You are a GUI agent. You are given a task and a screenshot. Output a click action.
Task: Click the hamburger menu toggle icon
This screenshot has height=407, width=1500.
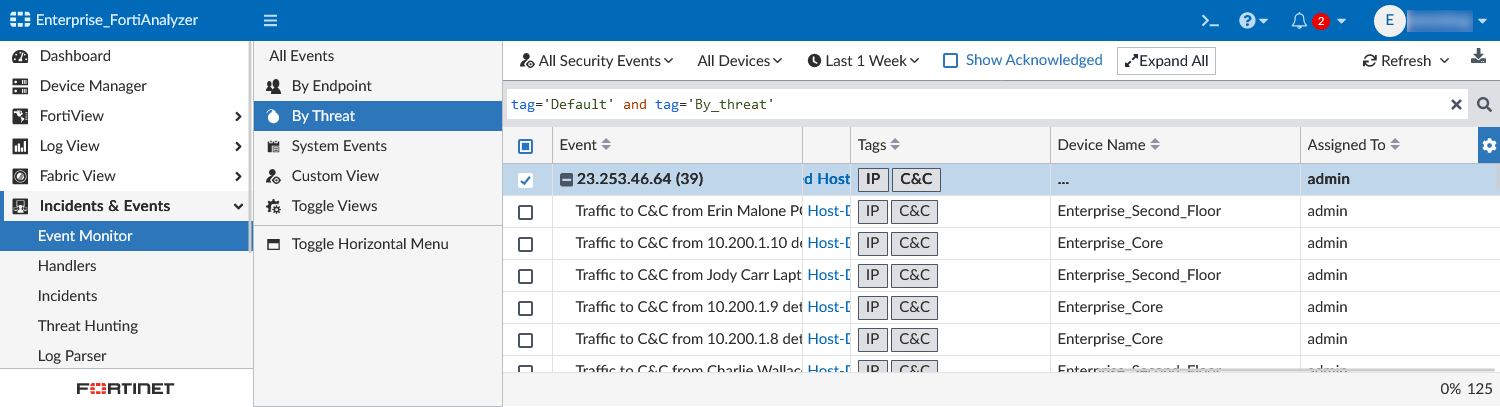click(x=270, y=20)
